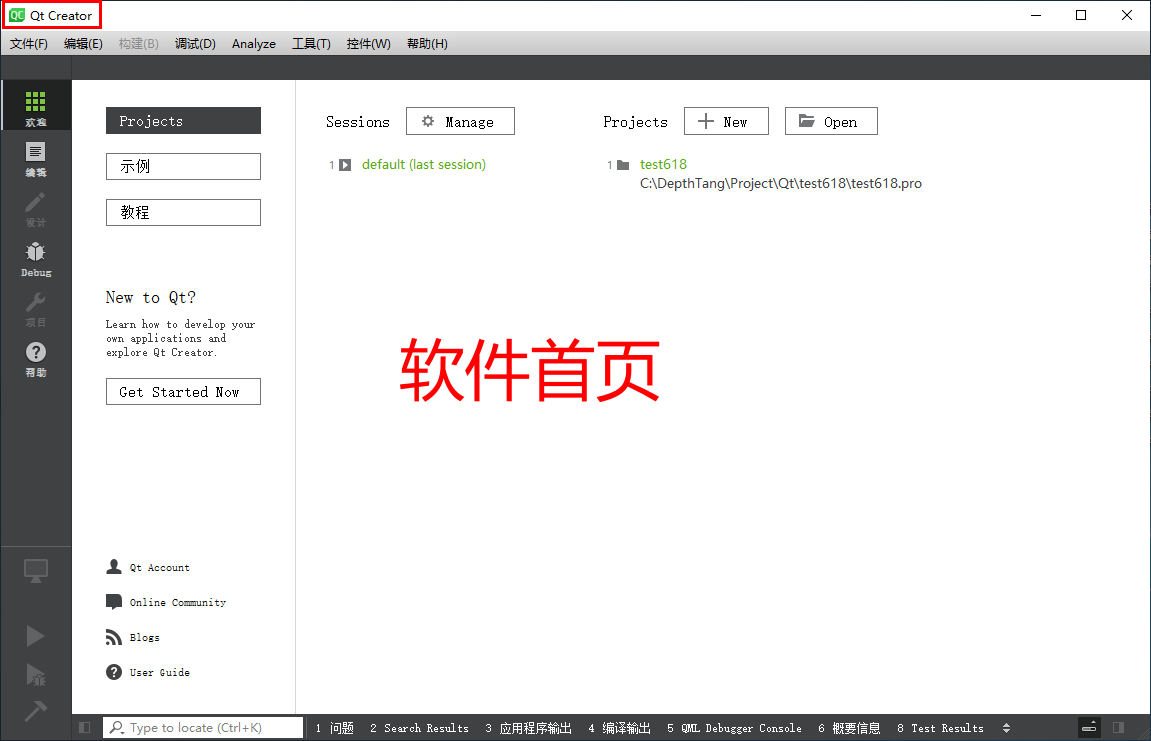Viewport: 1151px width, 741px height.
Task: Open the 调试(D) menu
Action: (x=195, y=43)
